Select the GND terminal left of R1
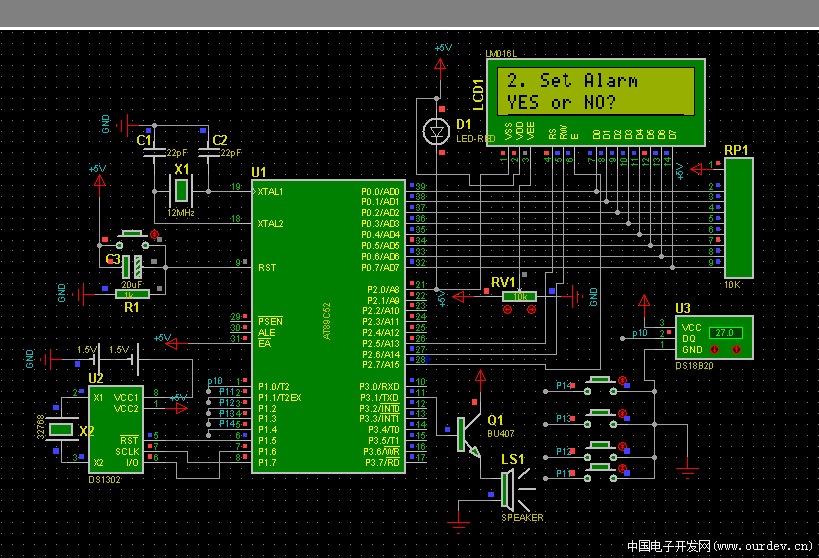The height and width of the screenshot is (558, 819). (81, 295)
